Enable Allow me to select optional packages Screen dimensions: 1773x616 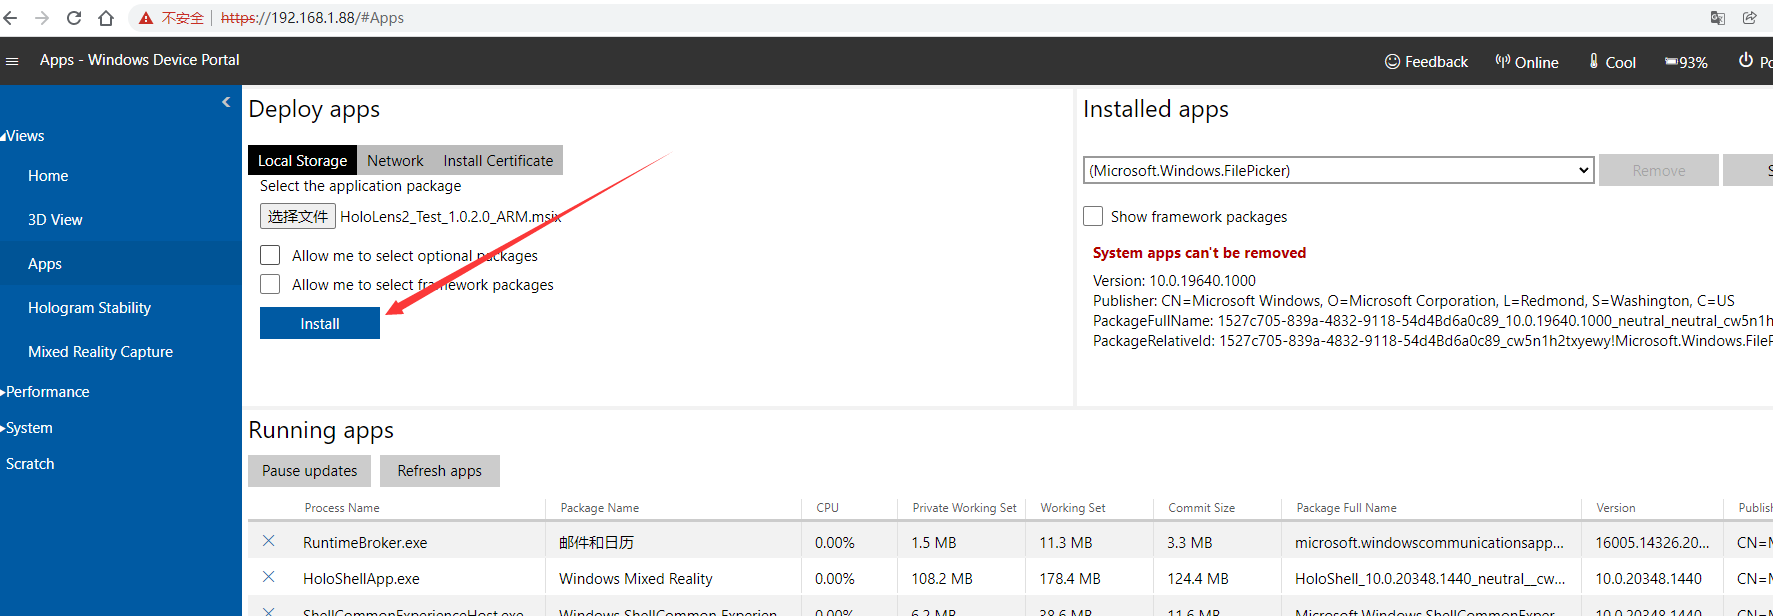[270, 255]
